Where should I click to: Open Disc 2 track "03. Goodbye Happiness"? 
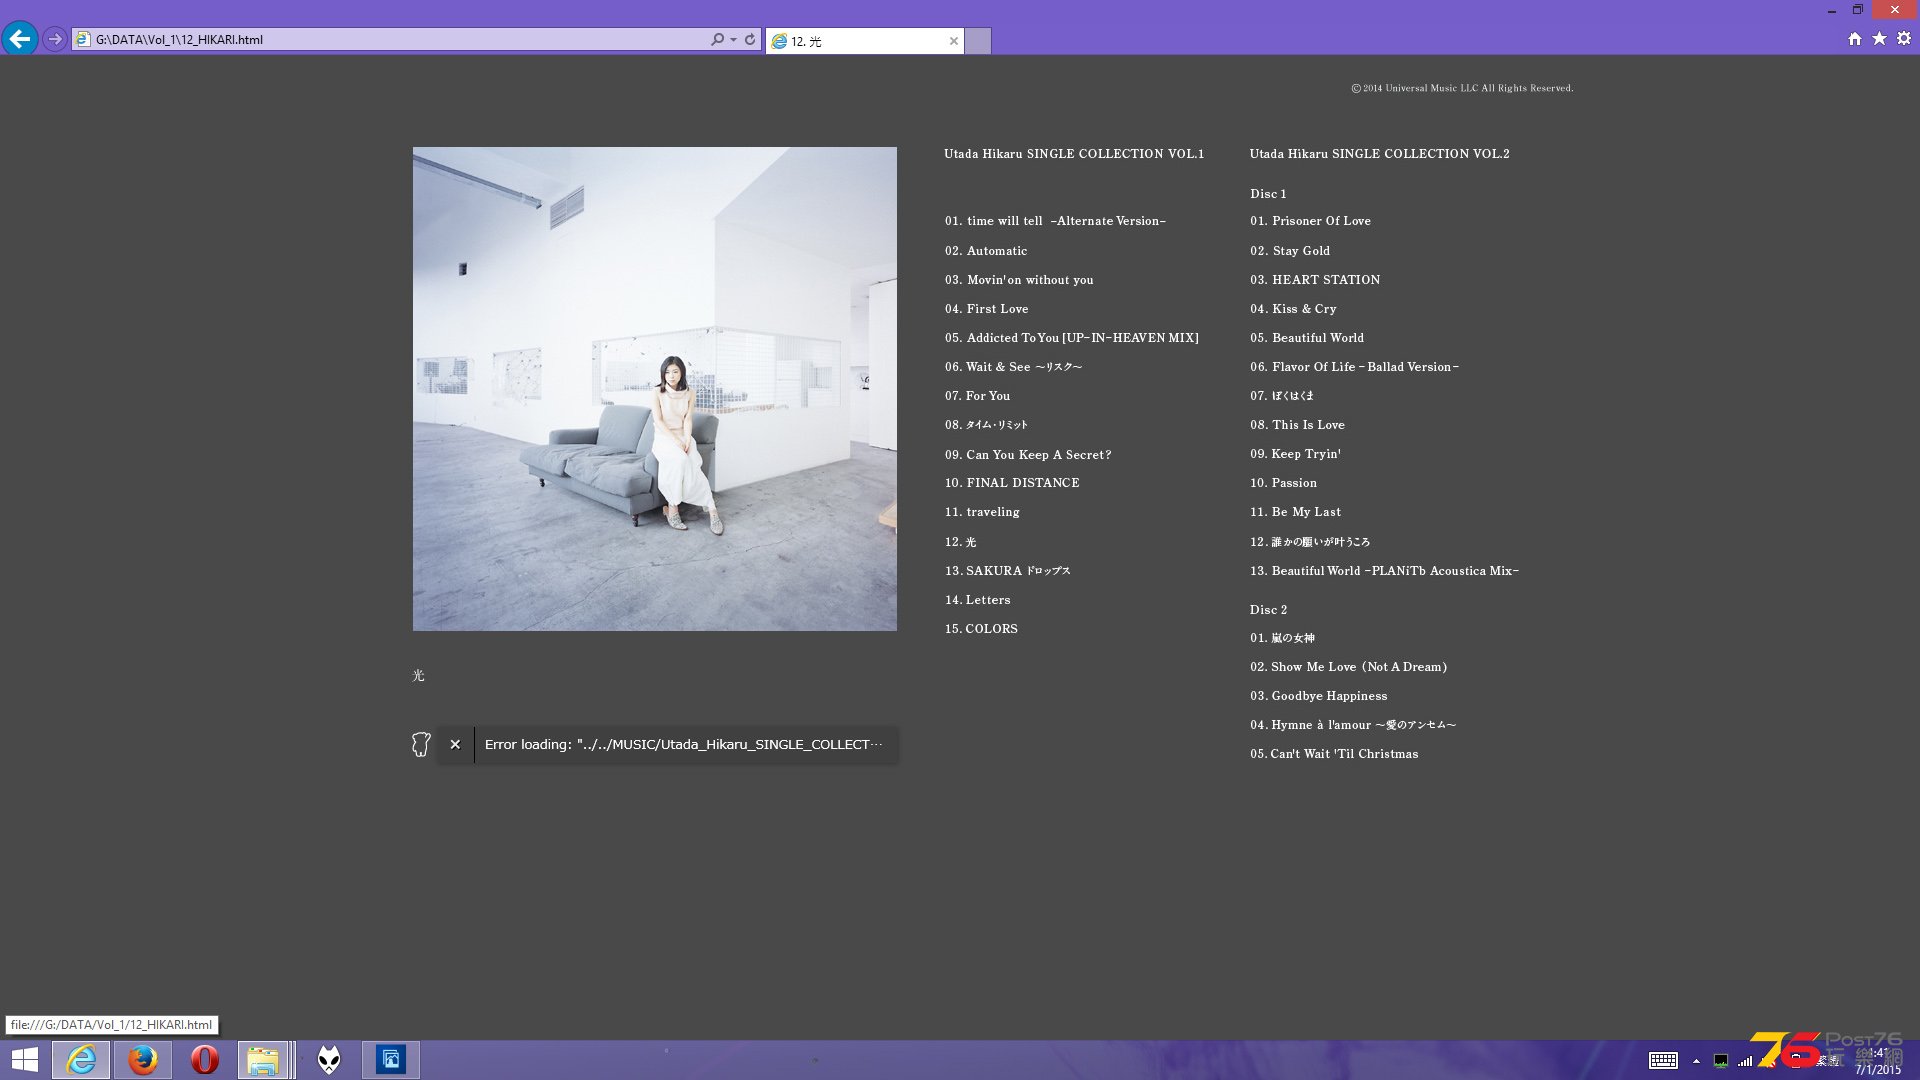point(1318,696)
